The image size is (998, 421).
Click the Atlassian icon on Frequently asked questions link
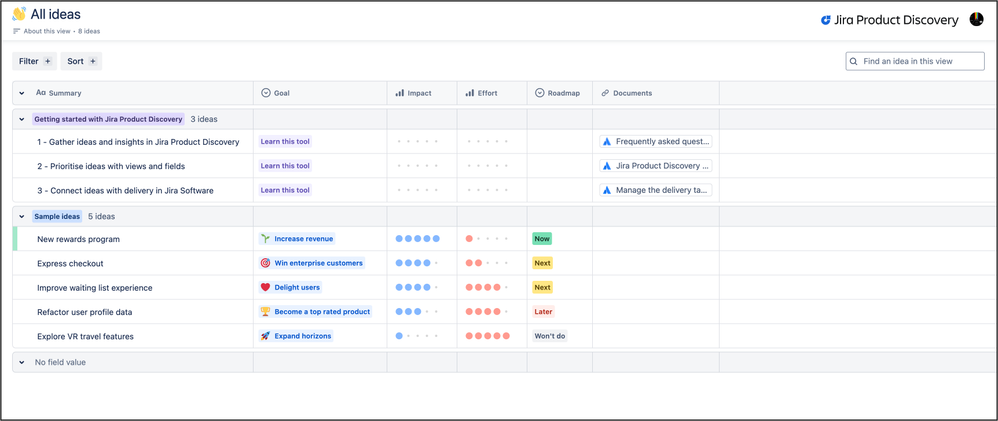(607, 142)
